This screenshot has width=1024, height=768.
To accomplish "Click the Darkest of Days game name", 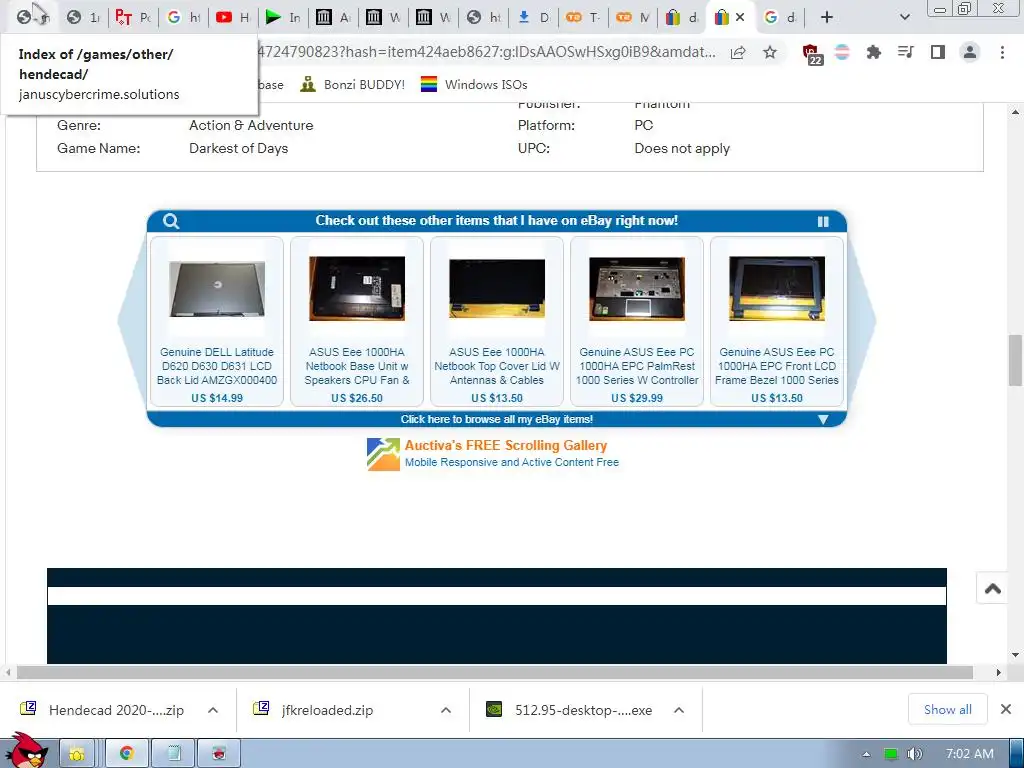I will click(x=238, y=148).
